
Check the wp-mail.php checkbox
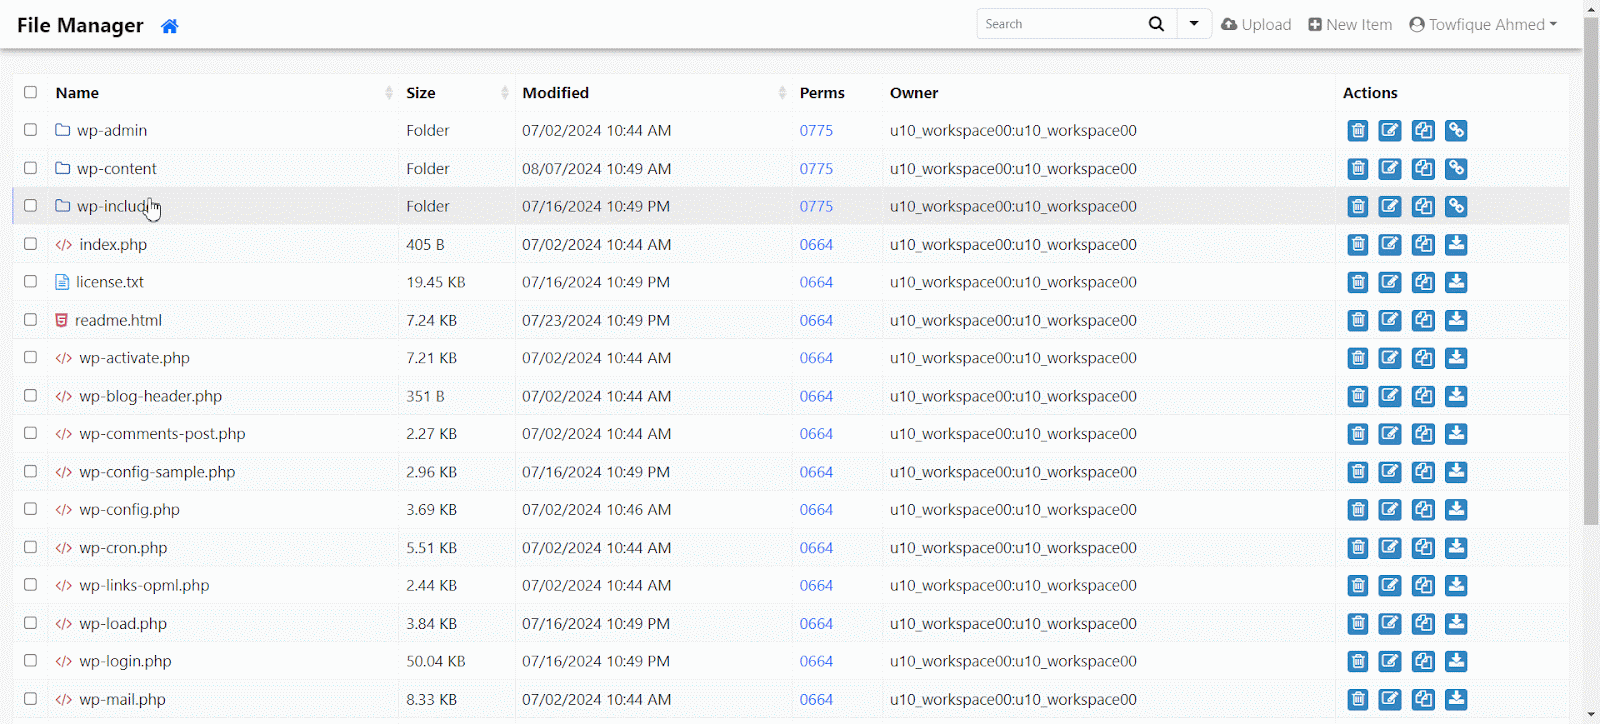(31, 699)
